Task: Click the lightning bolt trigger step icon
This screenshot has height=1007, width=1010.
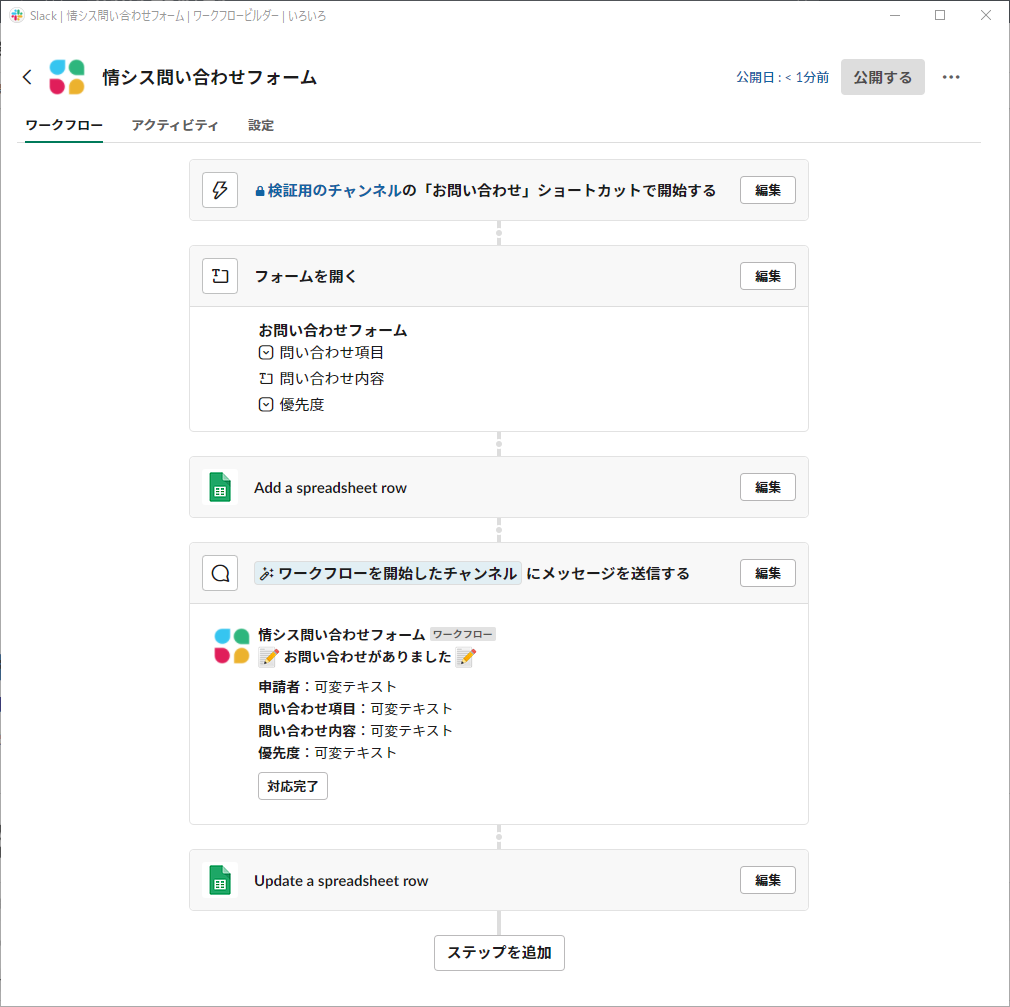Action: [220, 190]
